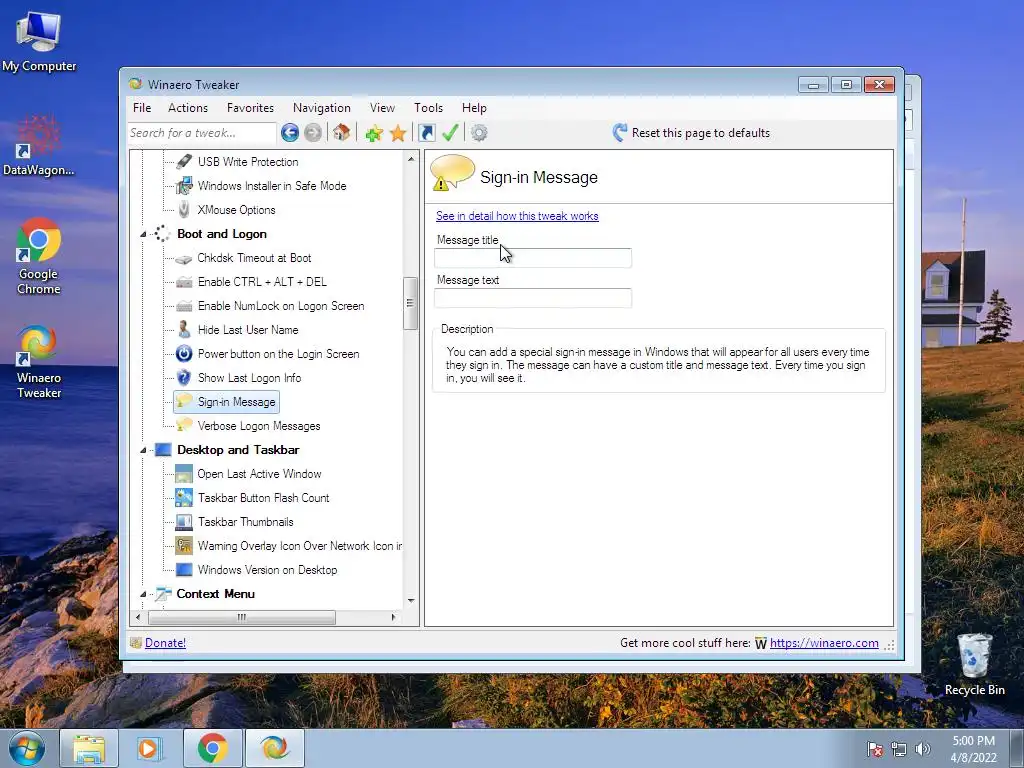
Task: Open the Favorites menu
Action: pos(250,108)
